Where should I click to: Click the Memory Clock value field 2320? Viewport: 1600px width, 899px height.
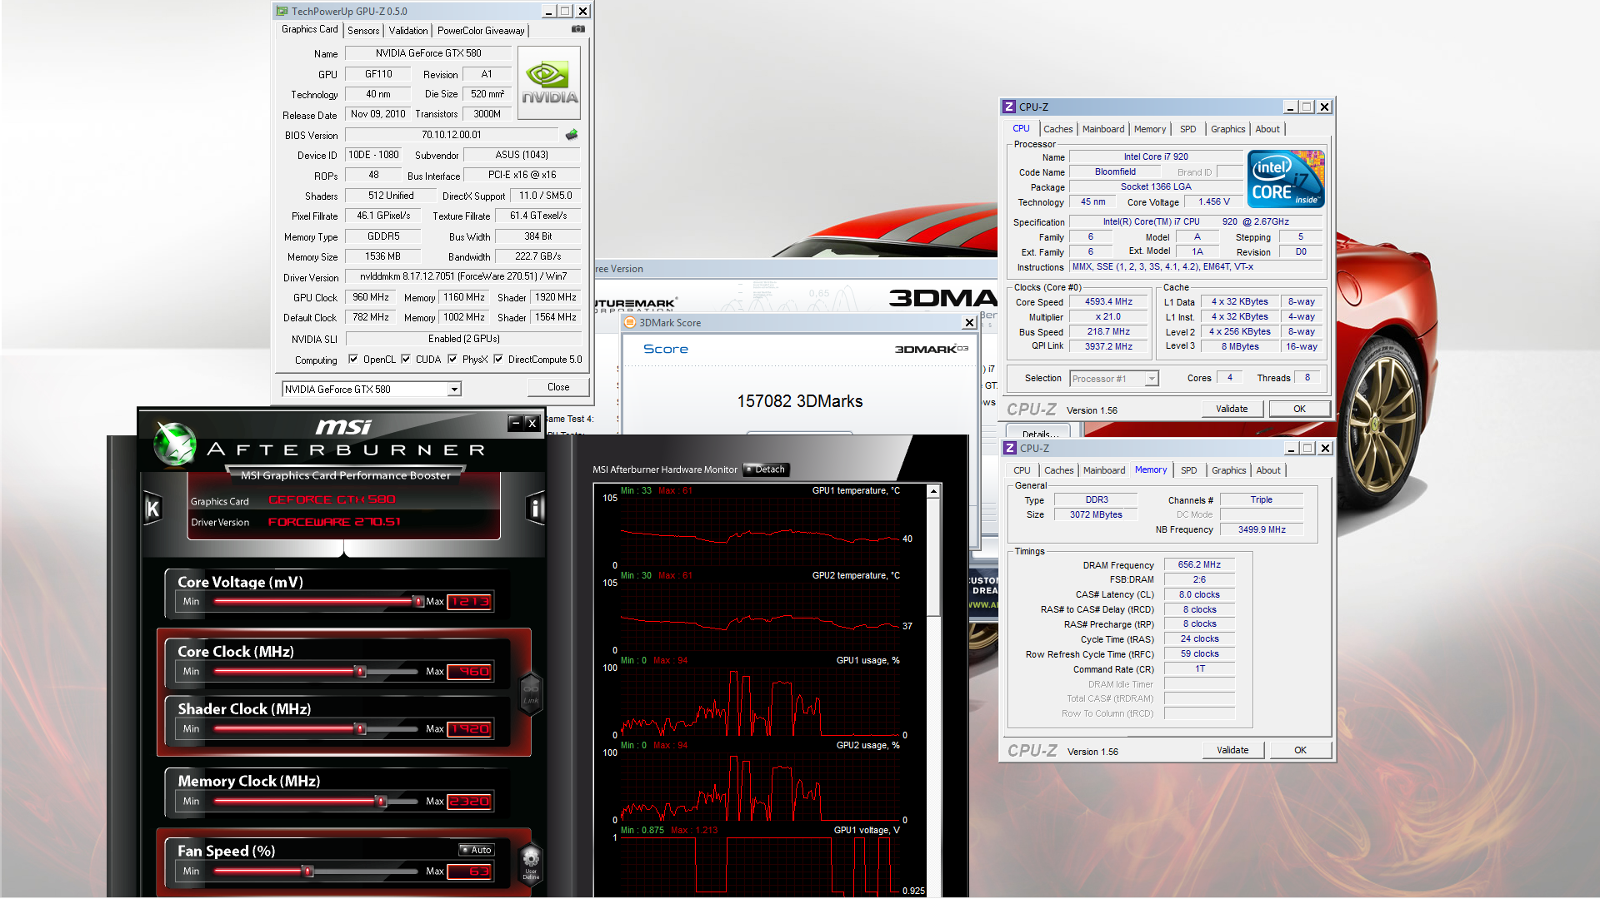(469, 802)
